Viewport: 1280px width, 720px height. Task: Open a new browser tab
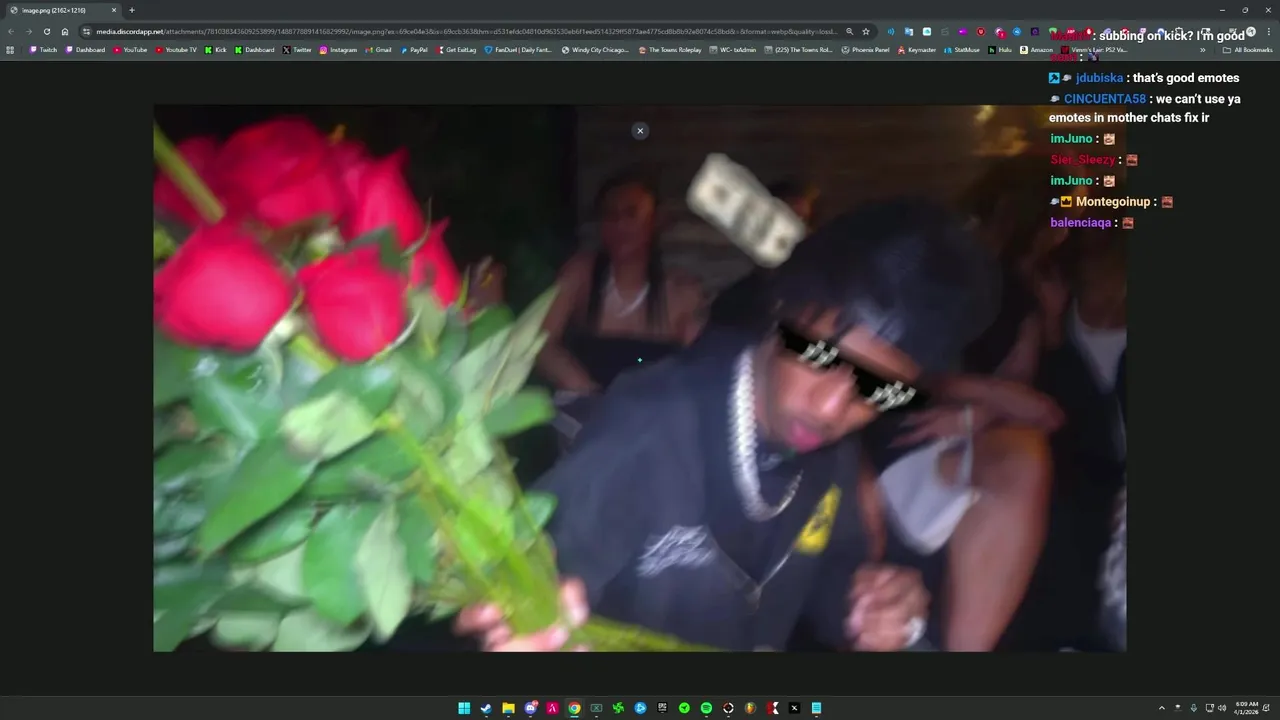click(x=132, y=10)
